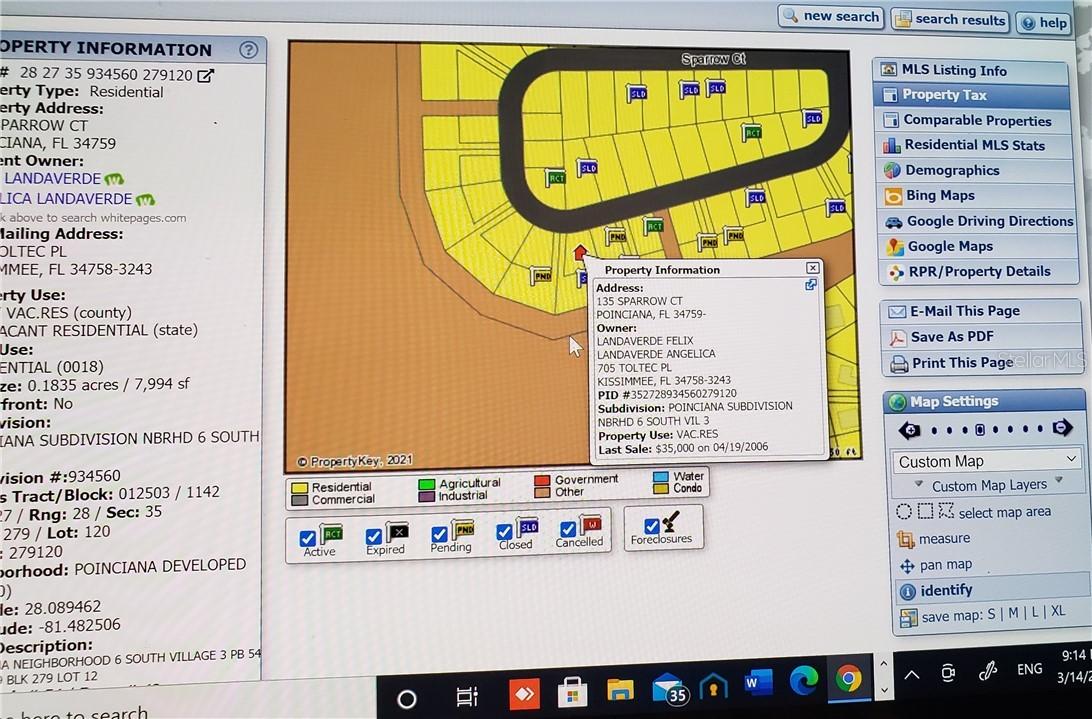The image size is (1092, 719).
Task: Click the search results button
Action: pyautogui.click(x=951, y=20)
